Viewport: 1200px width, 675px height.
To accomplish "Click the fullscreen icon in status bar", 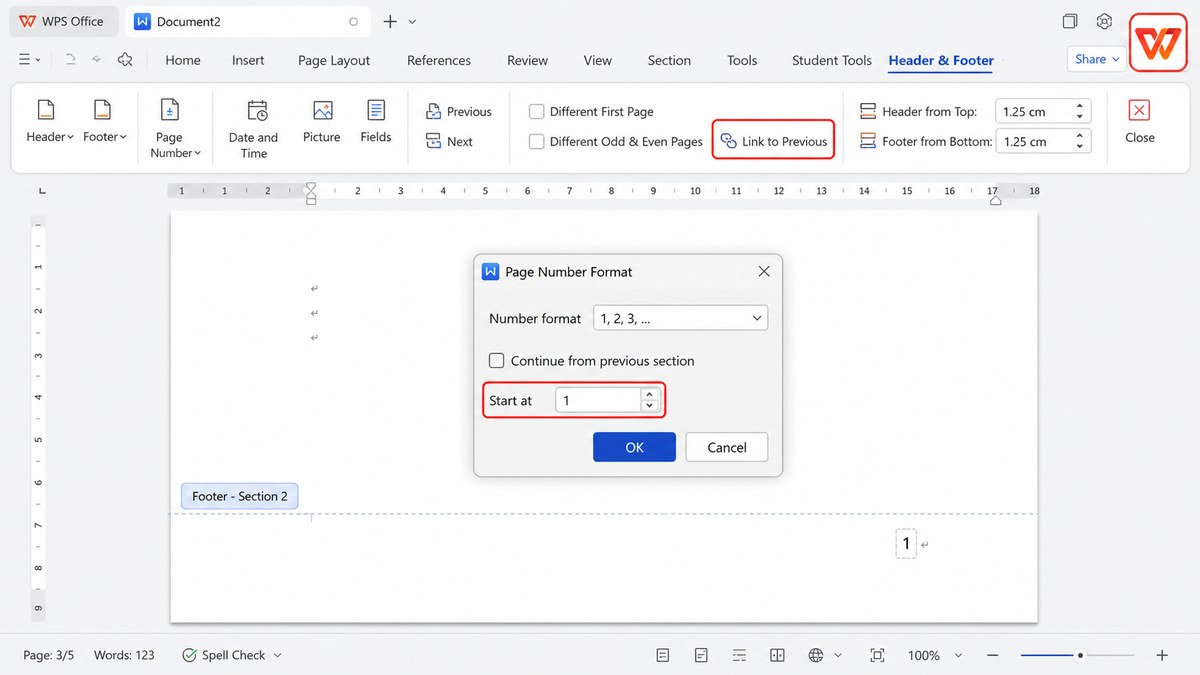I will pyautogui.click(x=877, y=655).
